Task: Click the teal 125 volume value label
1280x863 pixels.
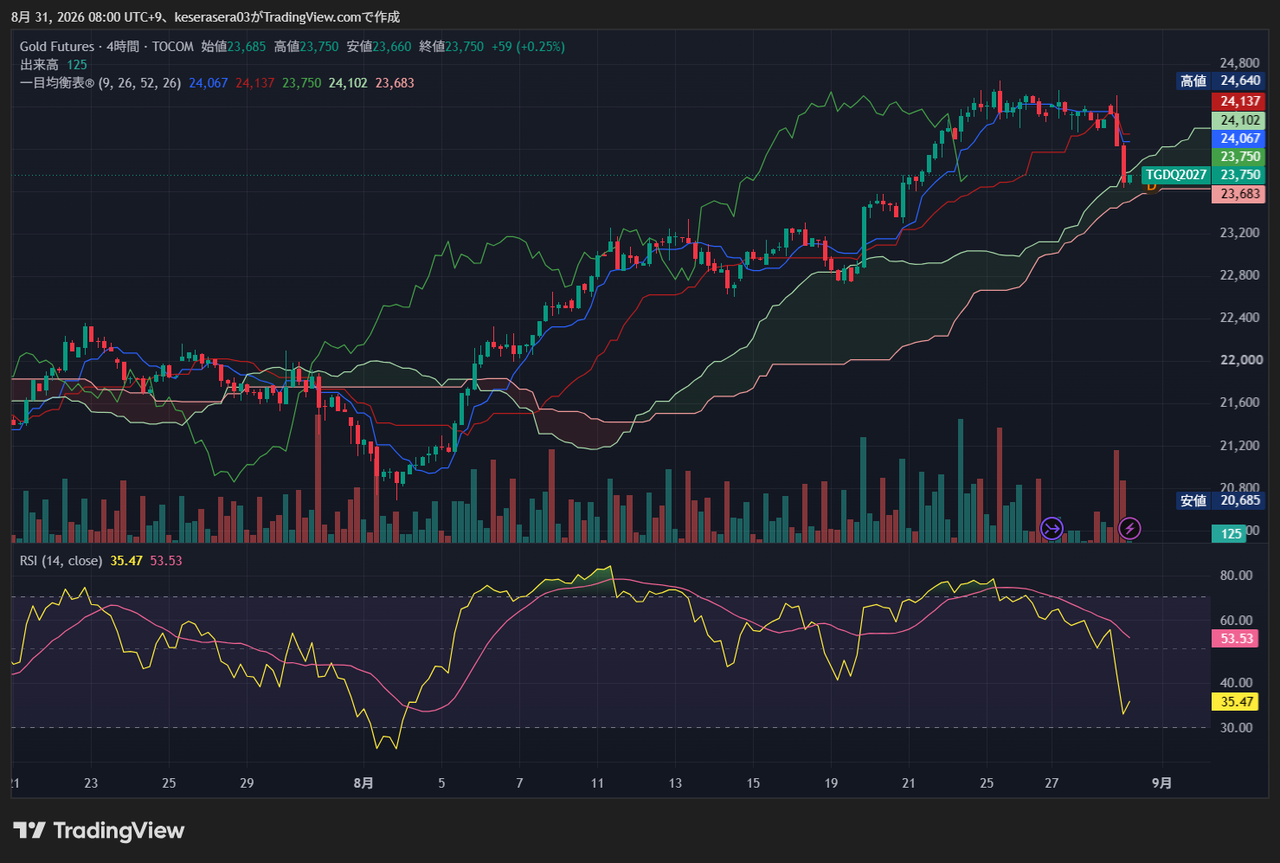Action: (x=1228, y=534)
